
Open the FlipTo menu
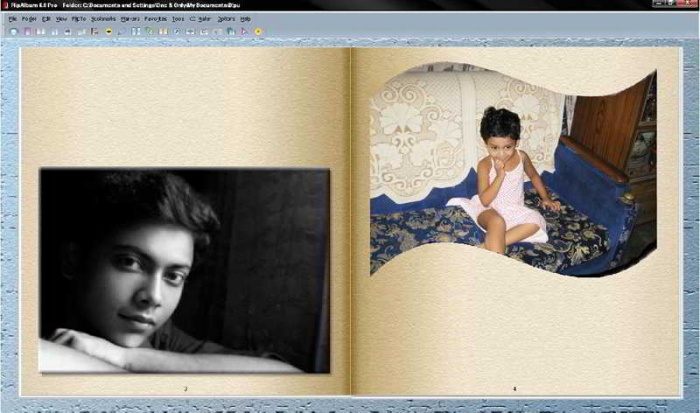(x=79, y=19)
